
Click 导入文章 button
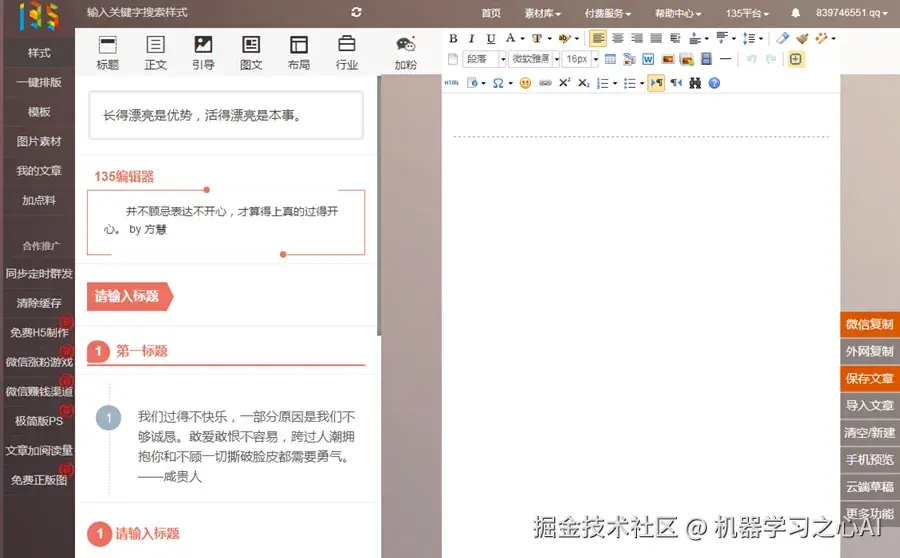coord(870,405)
